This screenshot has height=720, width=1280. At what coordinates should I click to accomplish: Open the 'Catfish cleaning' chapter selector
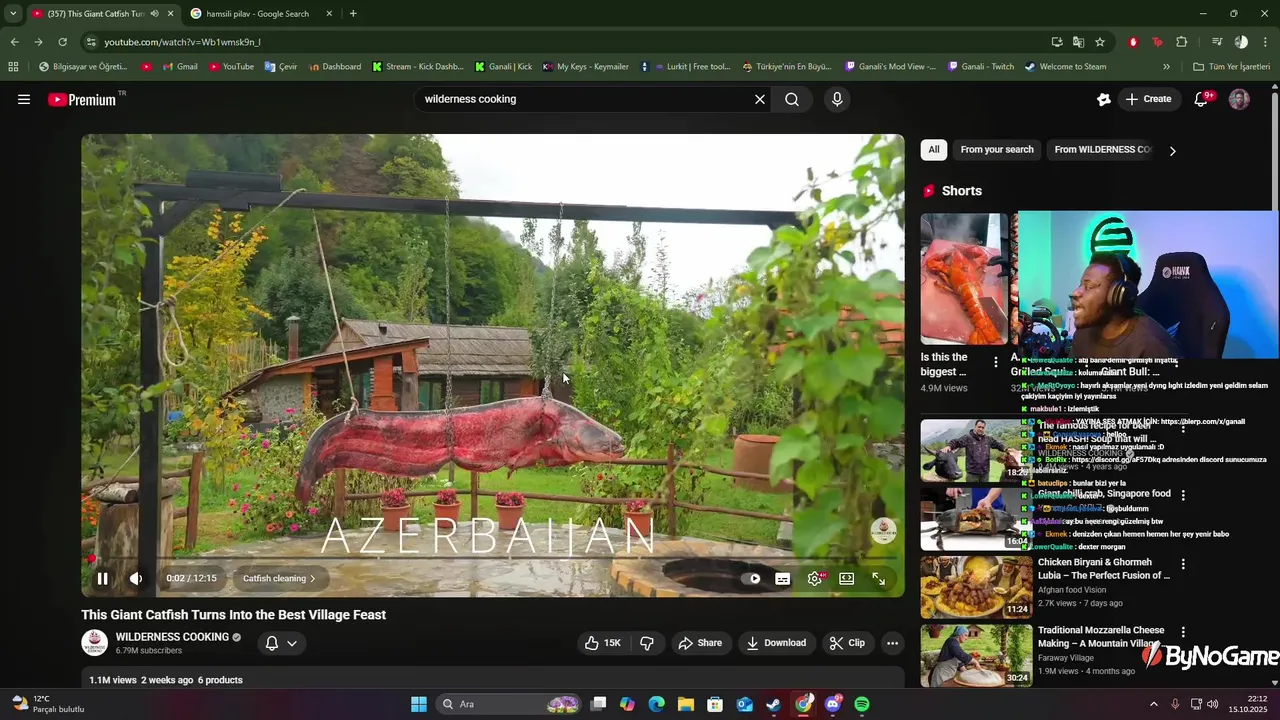point(279,578)
